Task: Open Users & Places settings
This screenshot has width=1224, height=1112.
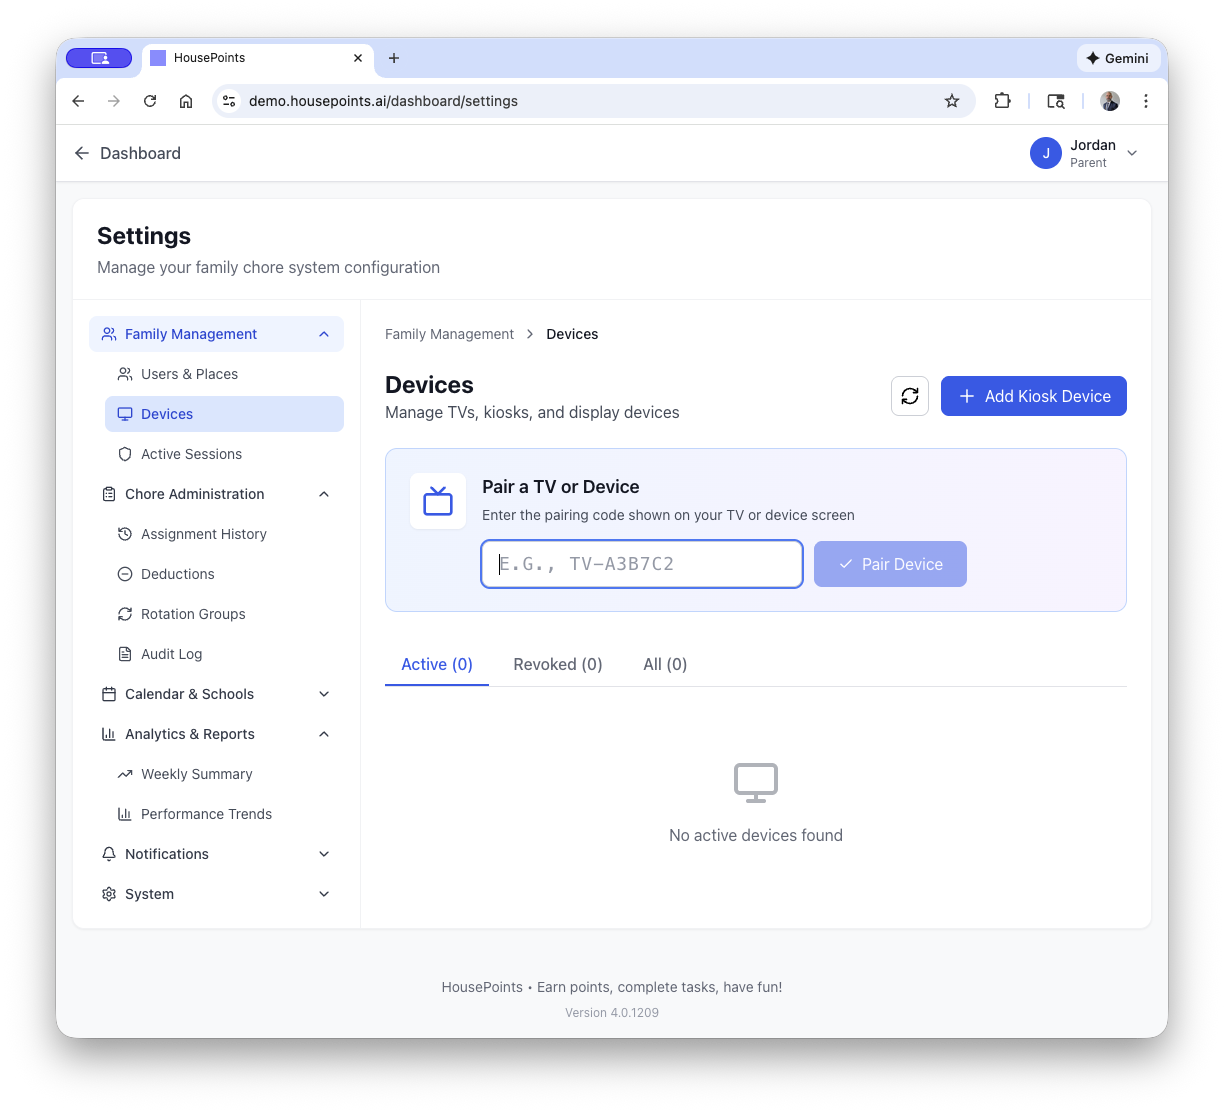Action: [x=224, y=374]
